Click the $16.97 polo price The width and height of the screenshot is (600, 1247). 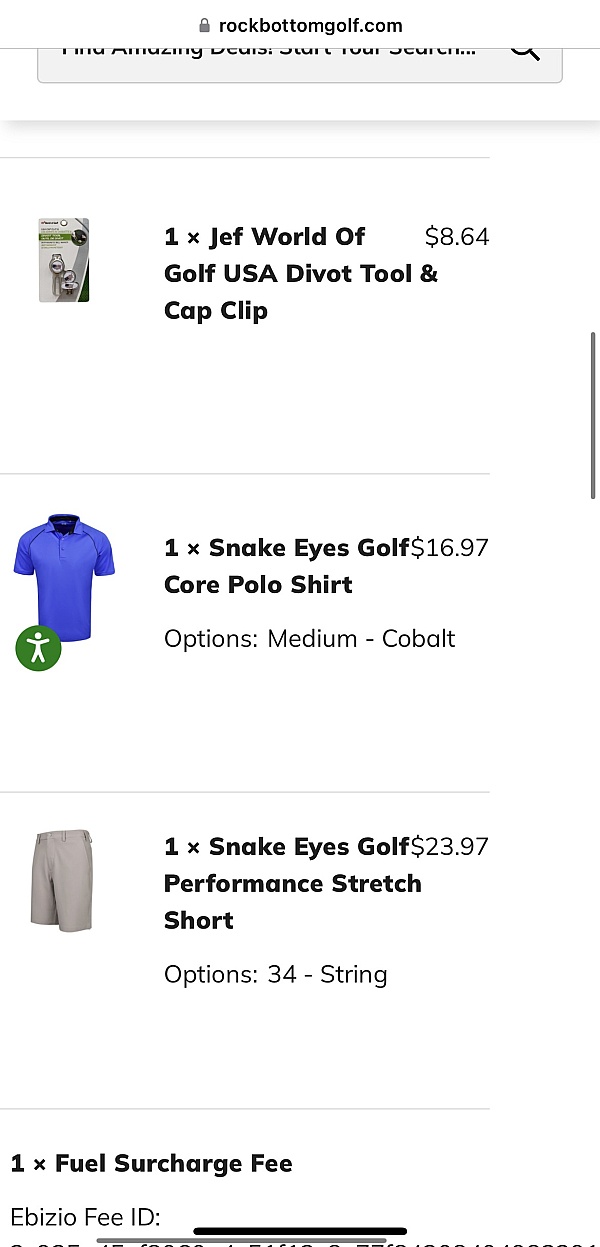451,548
